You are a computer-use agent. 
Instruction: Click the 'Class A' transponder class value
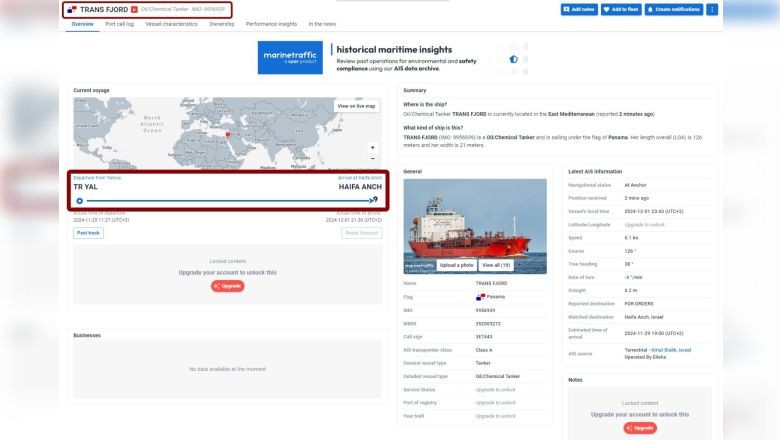coord(484,350)
